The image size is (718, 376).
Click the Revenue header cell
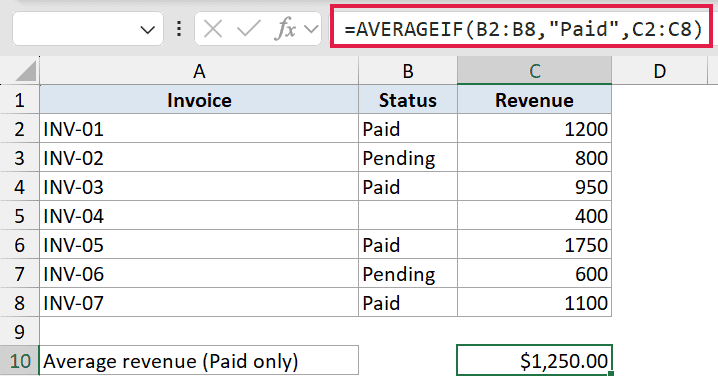(x=534, y=100)
